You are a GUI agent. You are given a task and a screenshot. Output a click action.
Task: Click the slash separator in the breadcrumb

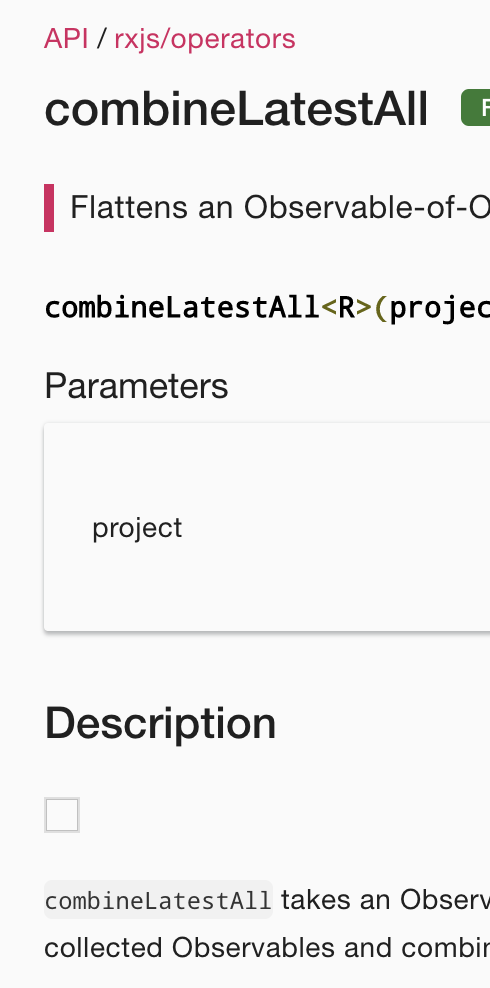101,39
